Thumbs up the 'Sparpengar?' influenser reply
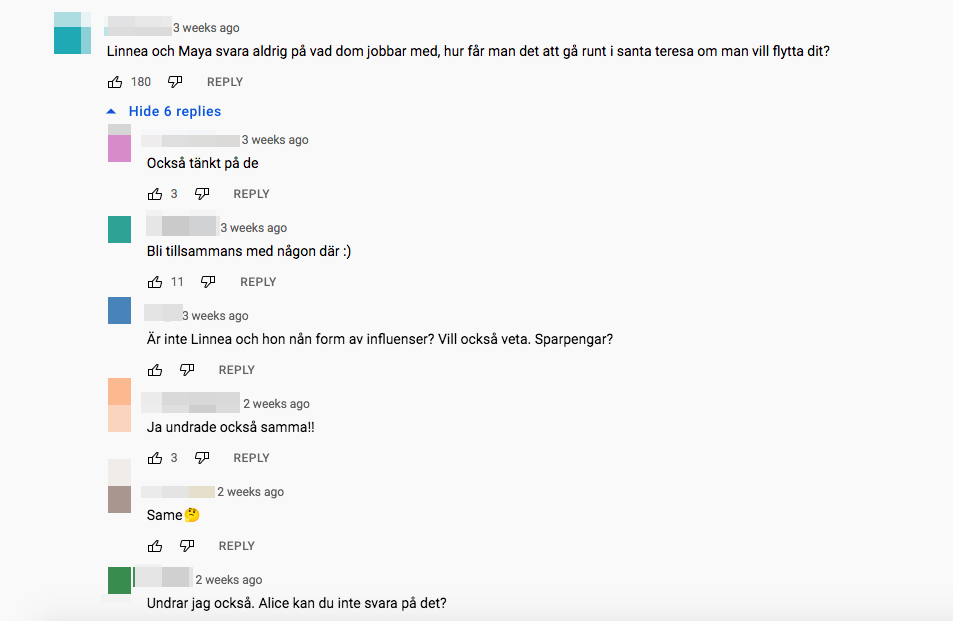This screenshot has width=953, height=621. 155,370
